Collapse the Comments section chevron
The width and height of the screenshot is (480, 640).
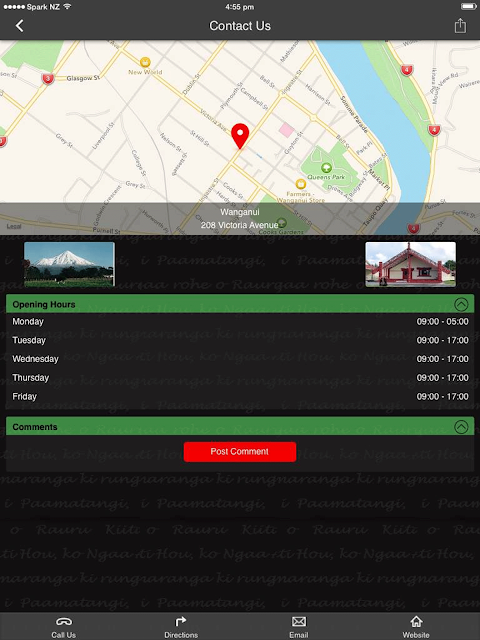tap(461, 427)
